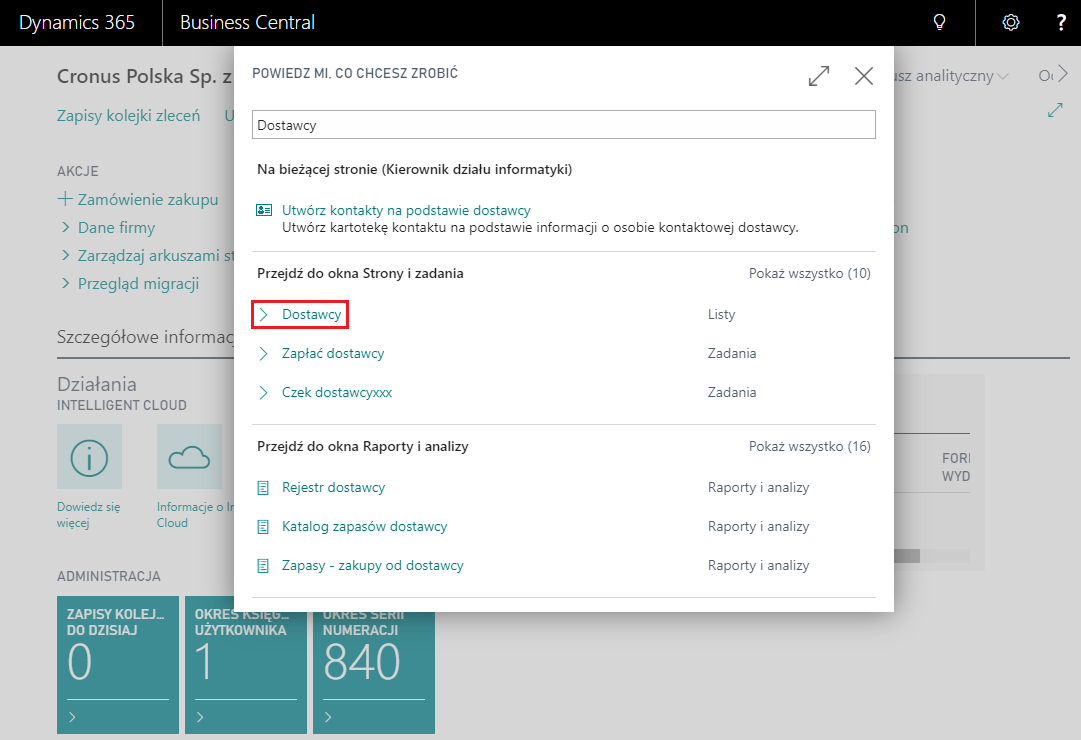Open 'Utwórz kontakty na podstawie dostawcy' action

406,210
